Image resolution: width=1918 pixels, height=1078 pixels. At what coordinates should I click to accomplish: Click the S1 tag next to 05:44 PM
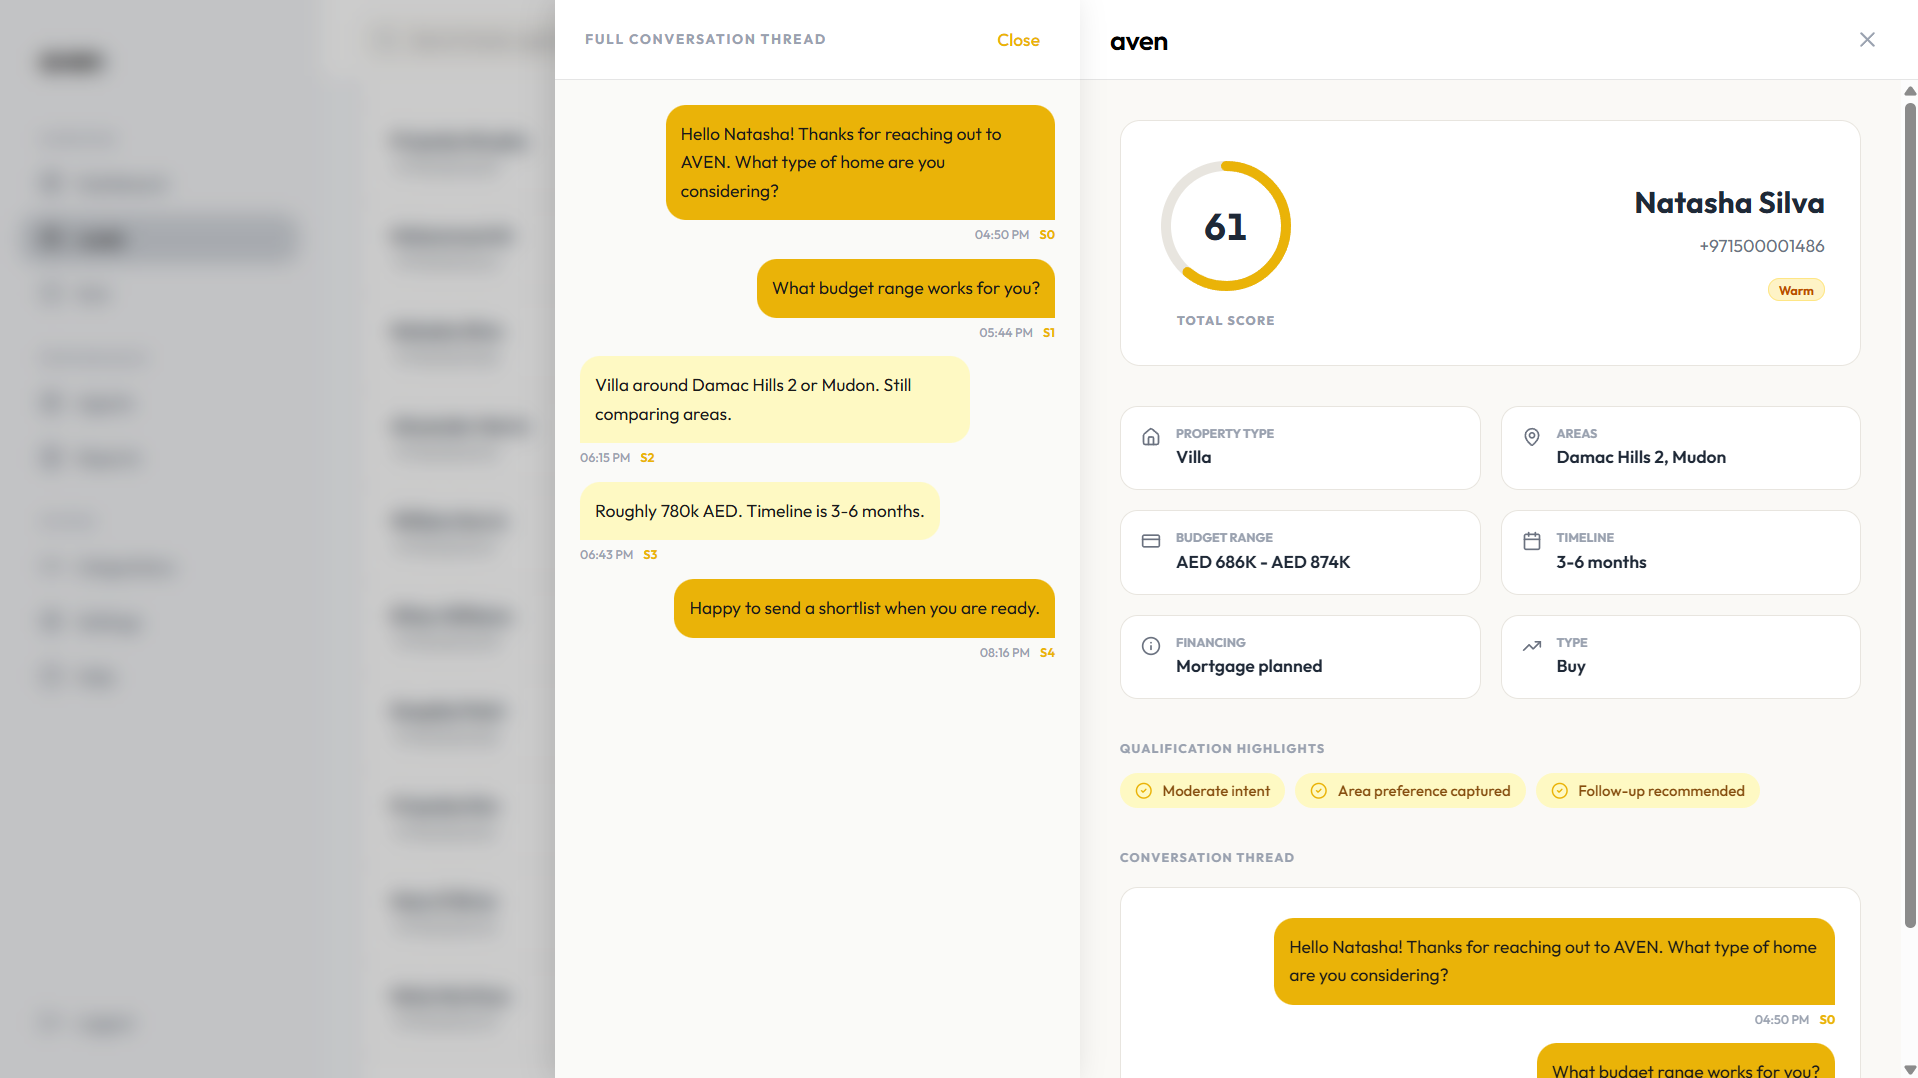[1049, 333]
